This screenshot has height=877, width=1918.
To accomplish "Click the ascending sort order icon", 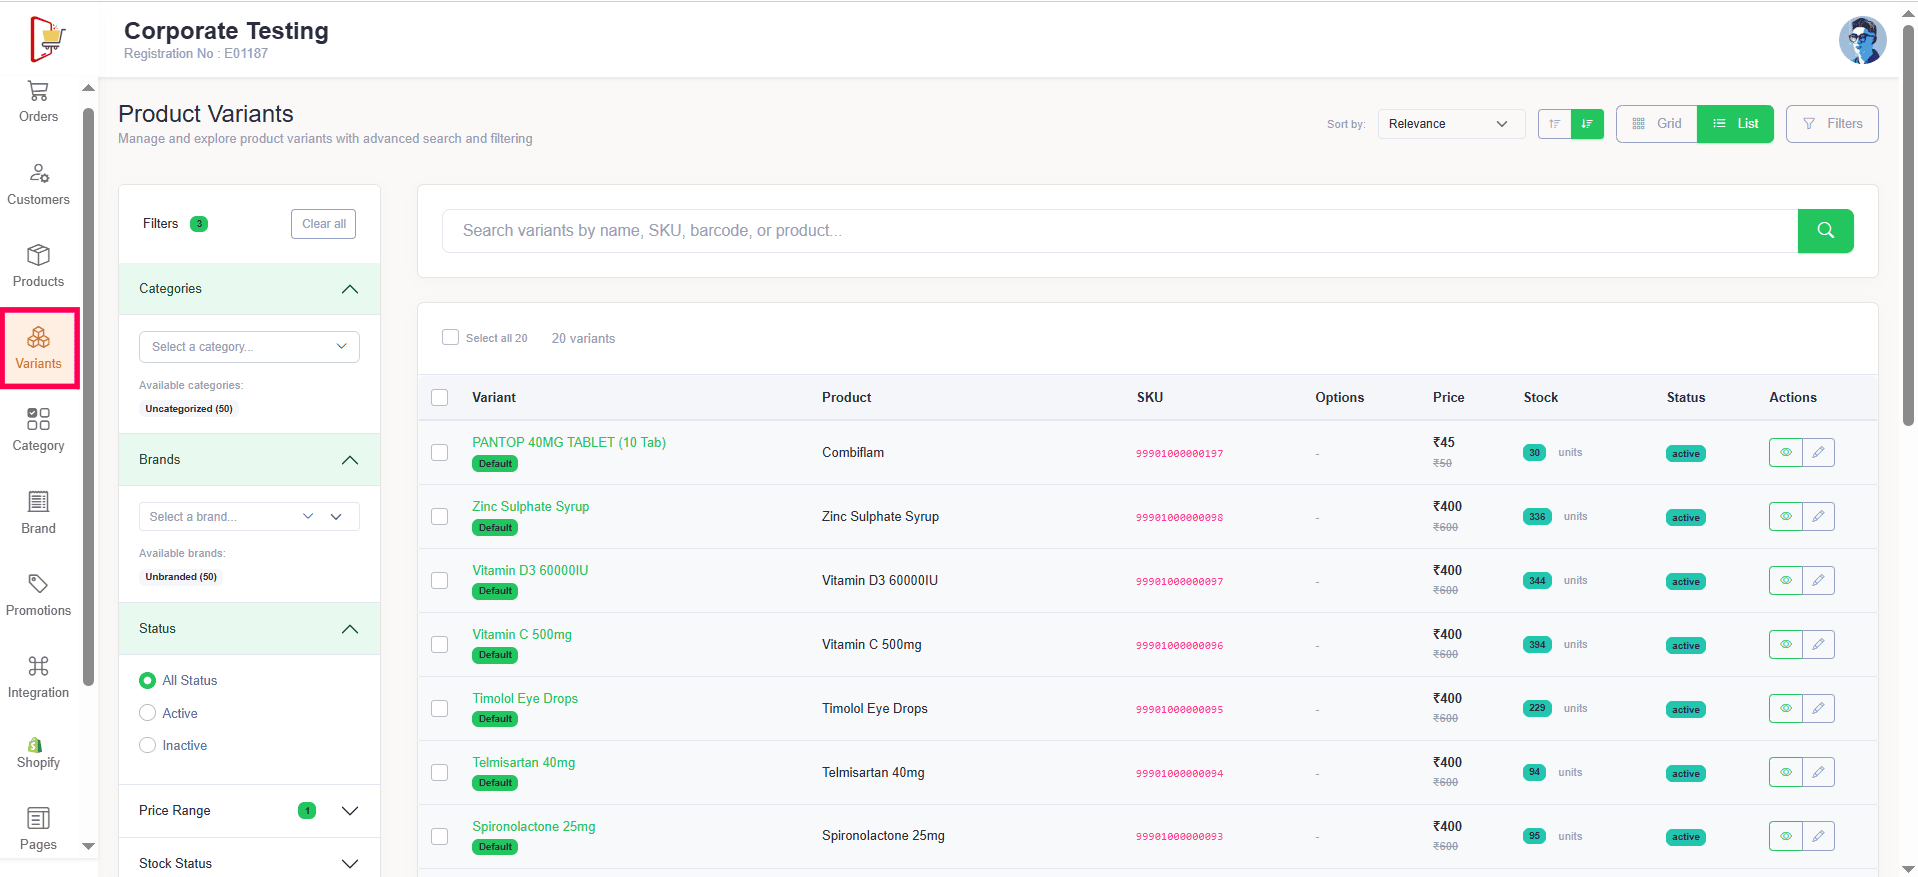I will pyautogui.click(x=1554, y=124).
